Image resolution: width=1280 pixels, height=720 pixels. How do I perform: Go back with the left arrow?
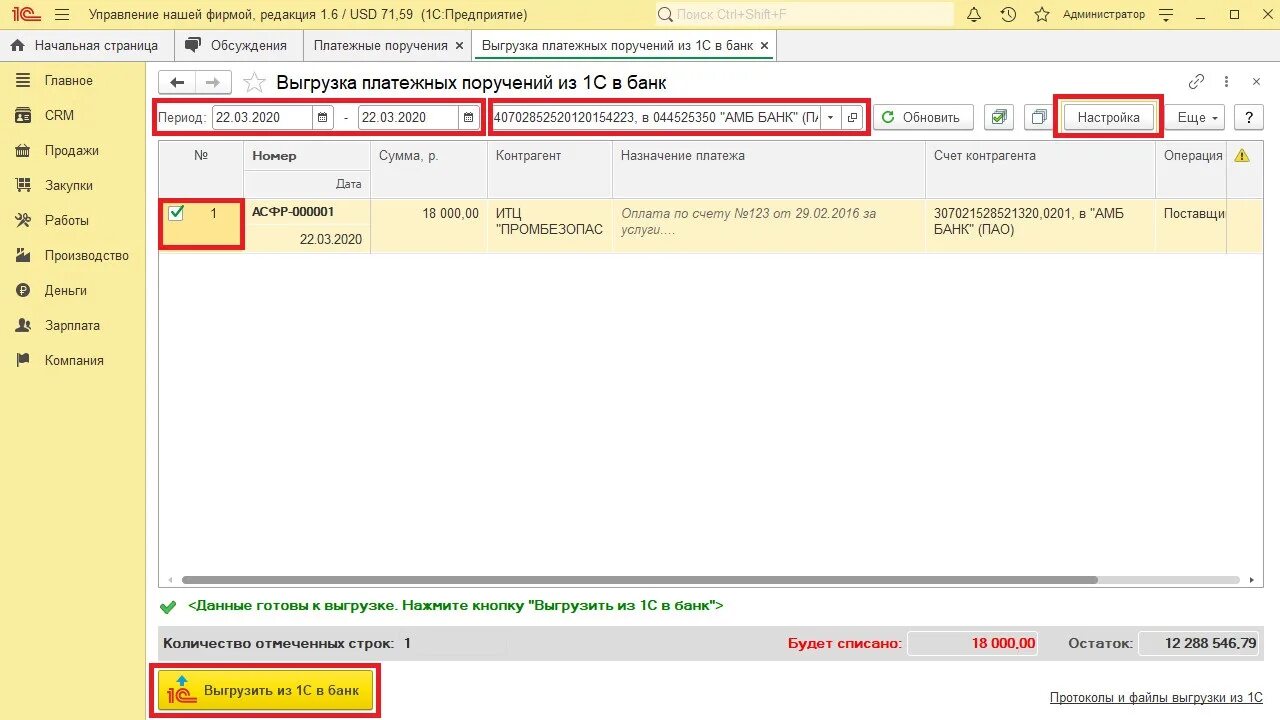[x=178, y=83]
